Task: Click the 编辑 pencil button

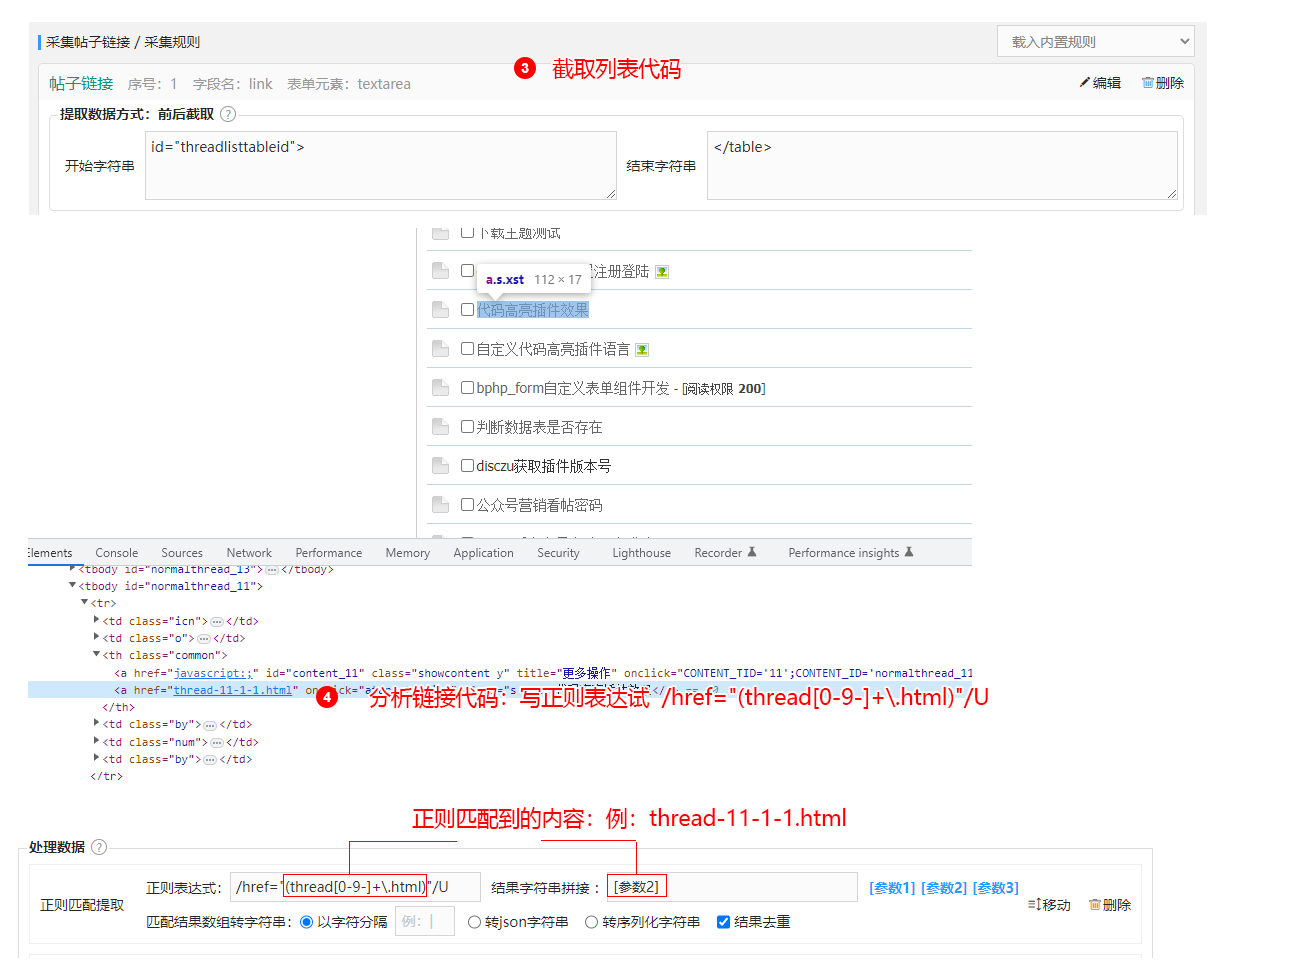Action: click(x=1100, y=83)
